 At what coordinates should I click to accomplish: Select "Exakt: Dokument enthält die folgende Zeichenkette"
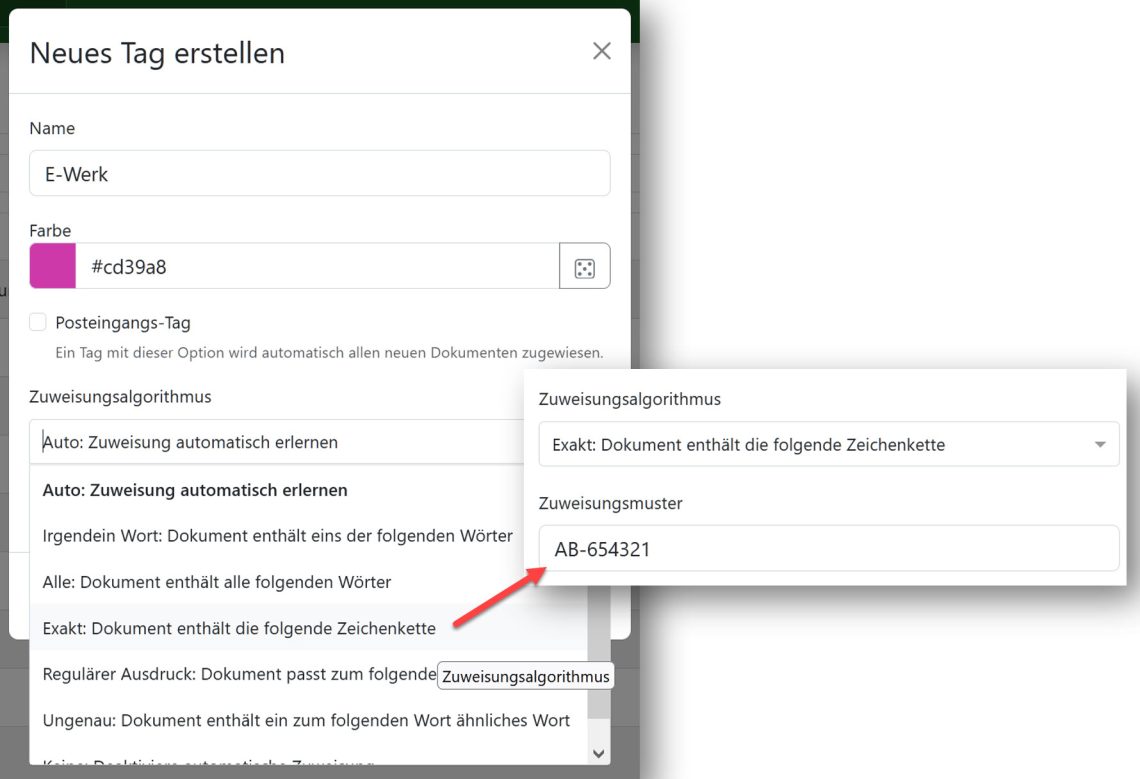(239, 629)
